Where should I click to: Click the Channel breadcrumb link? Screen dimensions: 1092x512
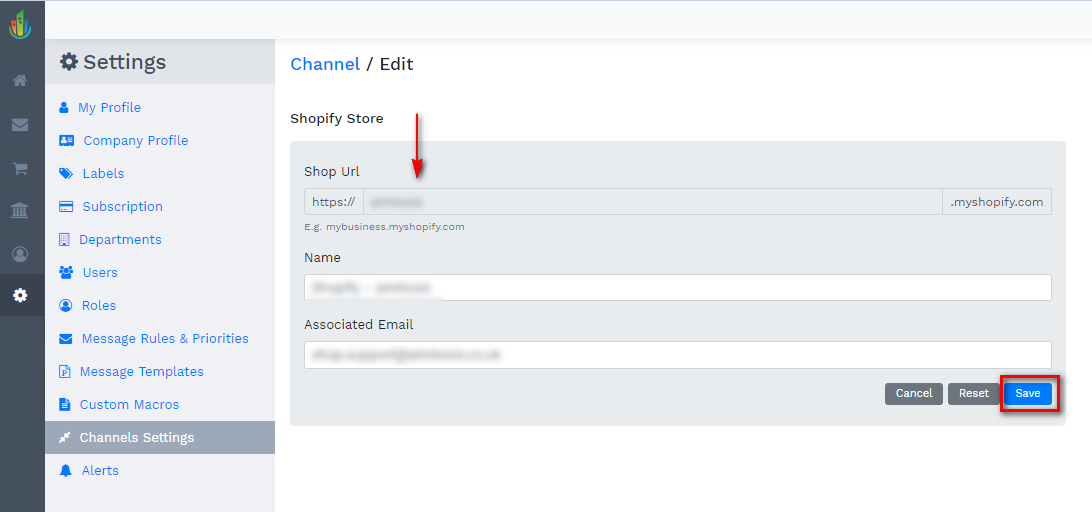click(325, 64)
